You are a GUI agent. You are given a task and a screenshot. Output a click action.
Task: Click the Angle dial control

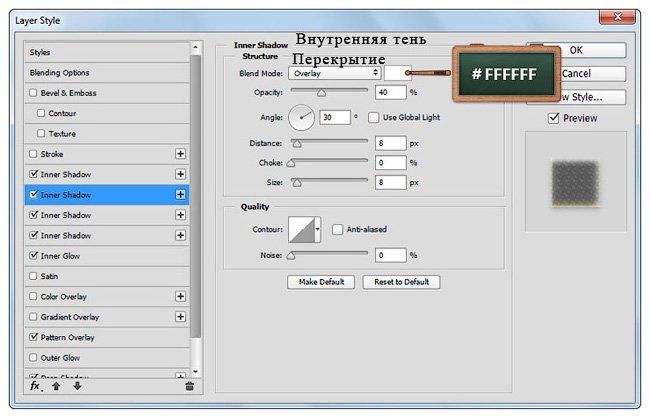point(302,118)
